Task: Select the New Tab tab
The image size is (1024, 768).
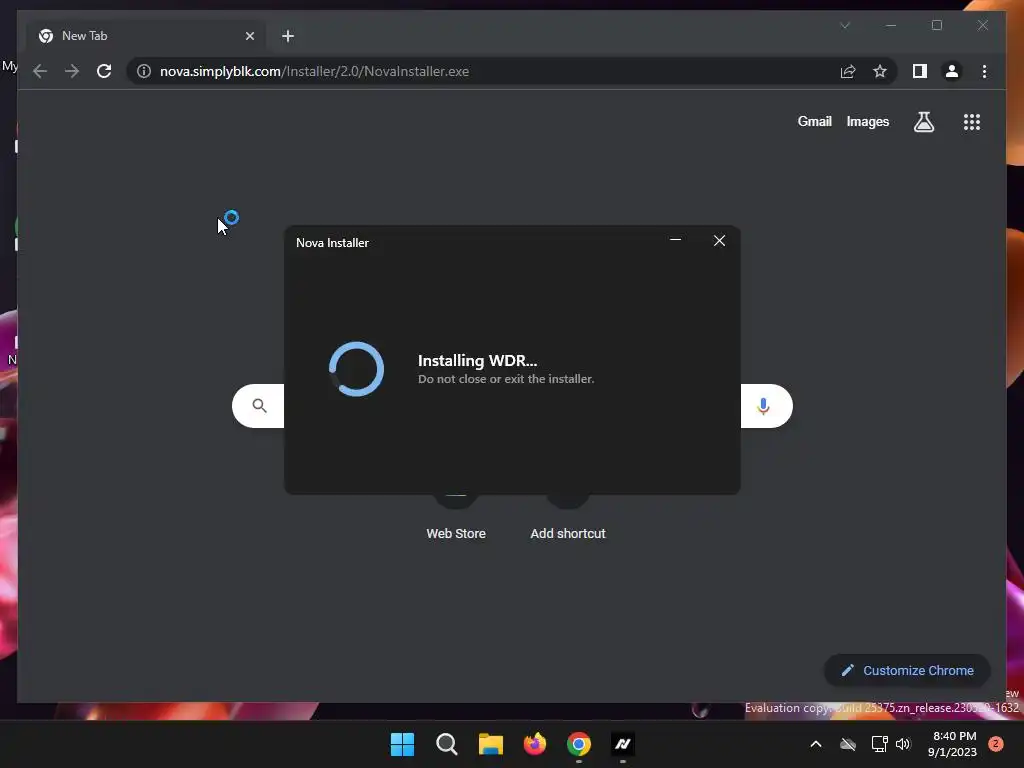Action: [x=147, y=36]
